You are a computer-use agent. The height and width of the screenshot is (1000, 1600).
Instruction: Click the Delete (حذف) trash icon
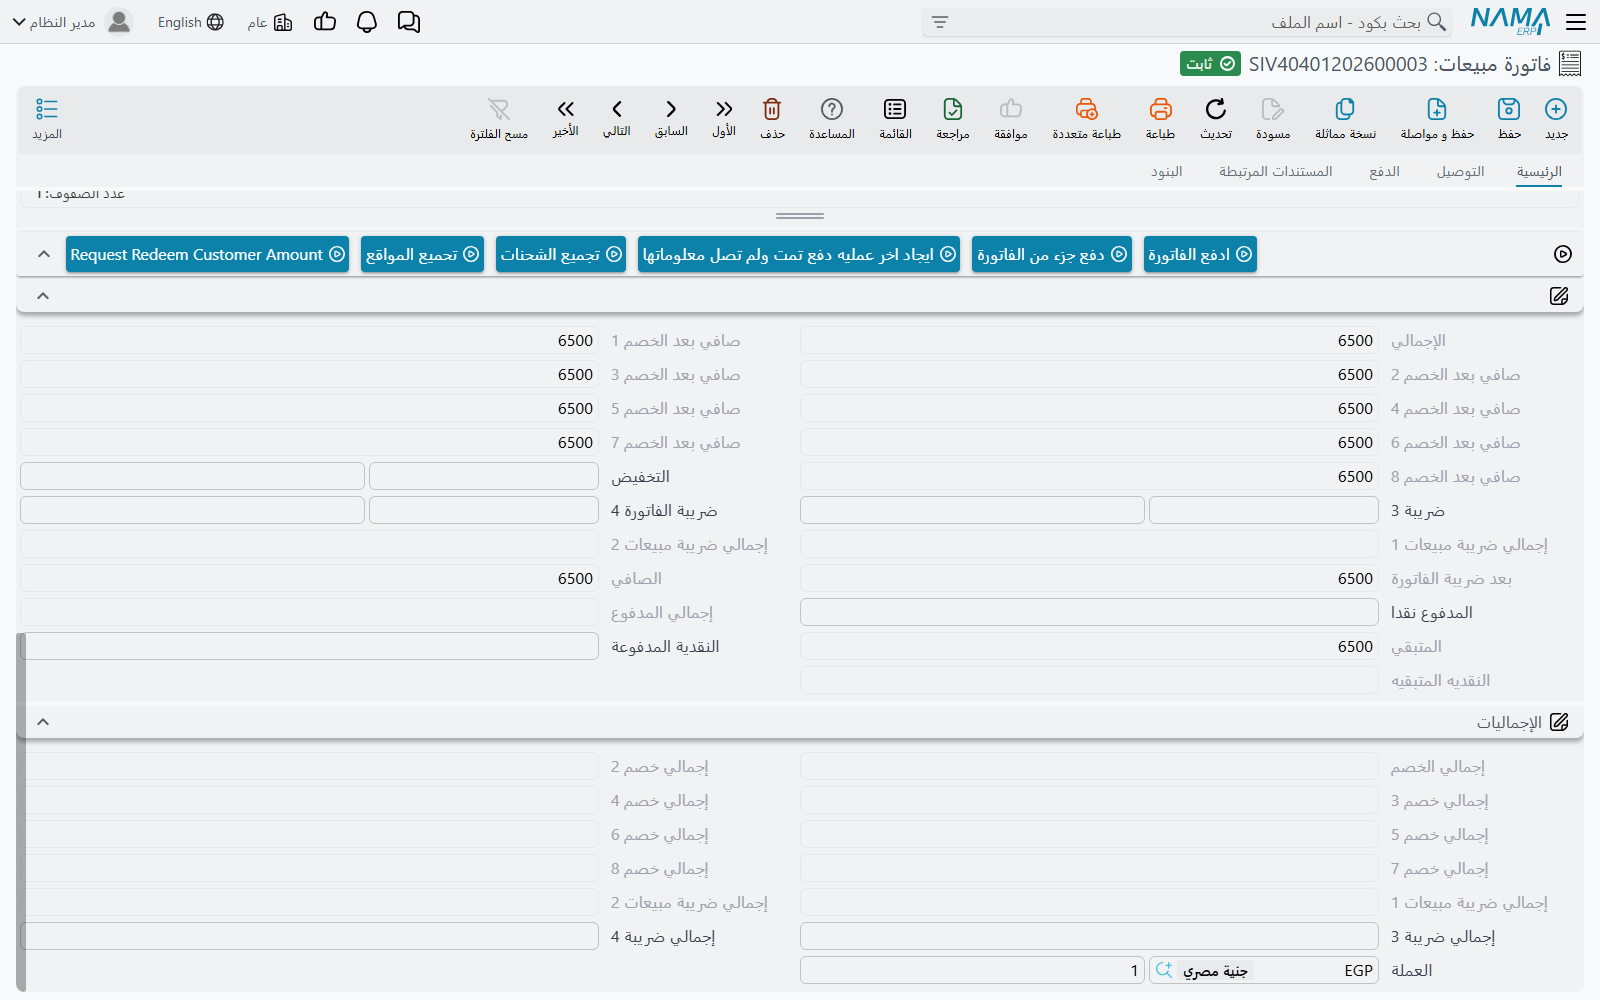pos(772,109)
